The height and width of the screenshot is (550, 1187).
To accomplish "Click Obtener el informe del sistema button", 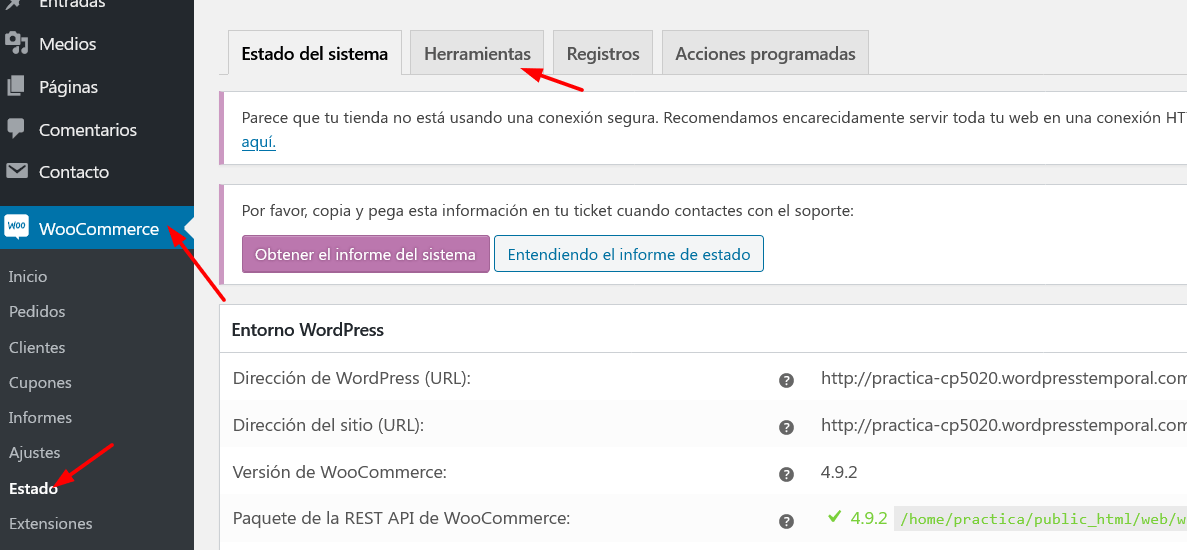I will [366, 253].
